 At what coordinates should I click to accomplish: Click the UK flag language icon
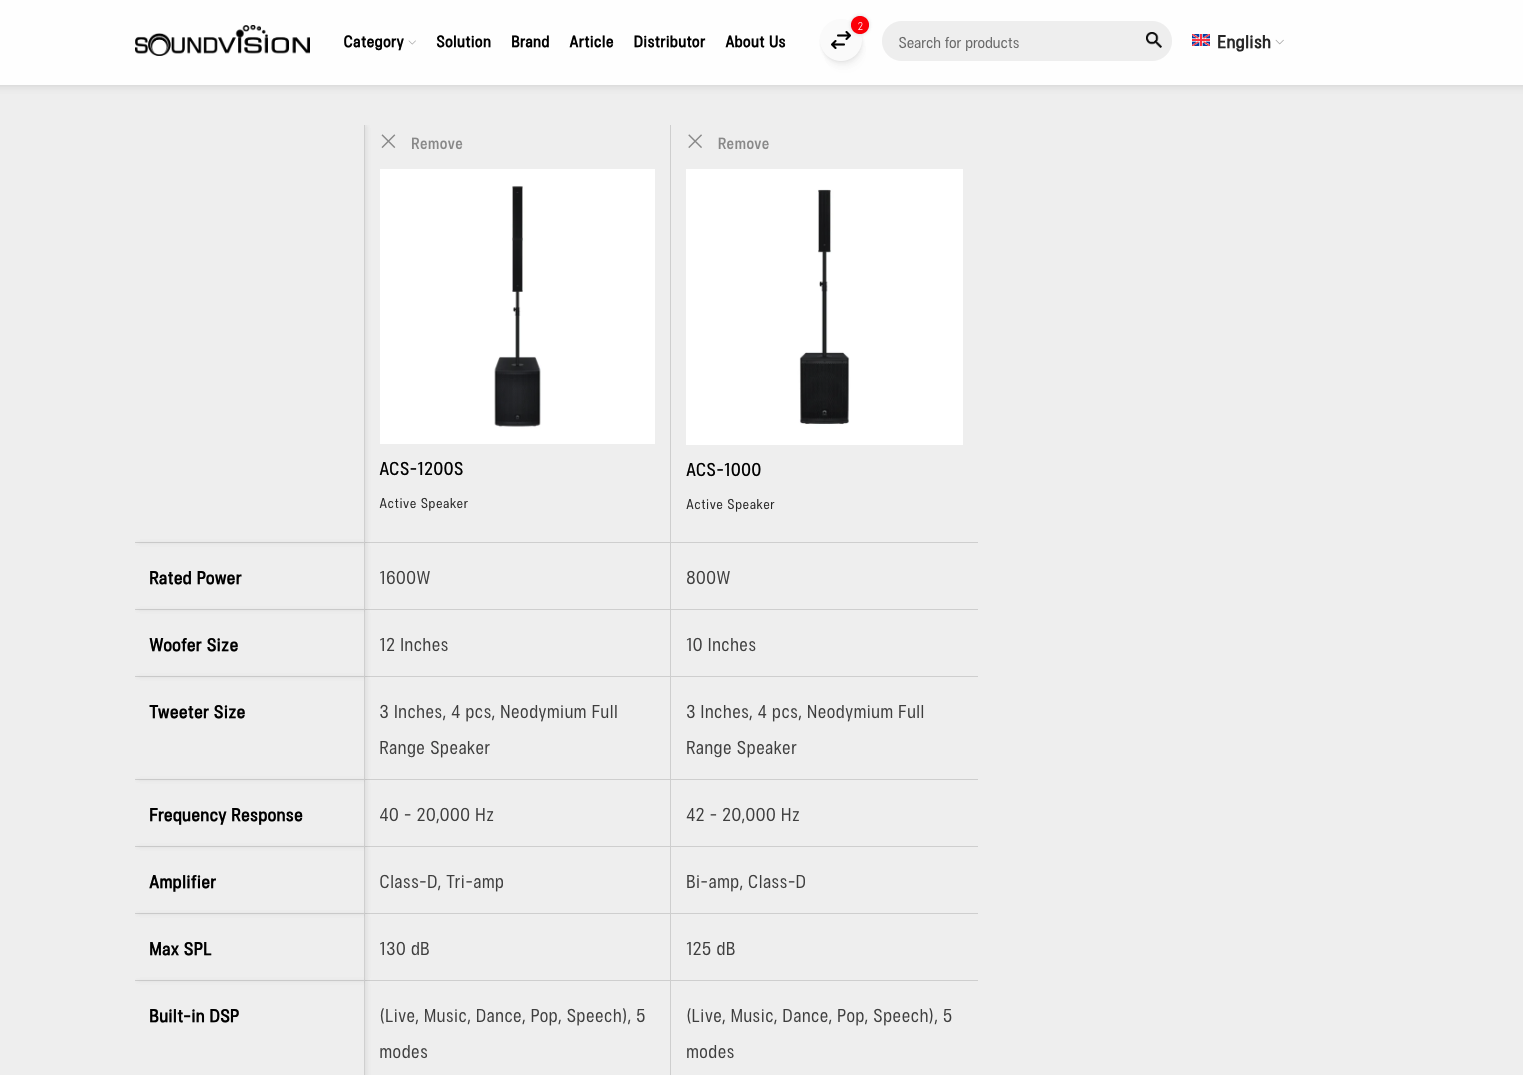(x=1201, y=41)
